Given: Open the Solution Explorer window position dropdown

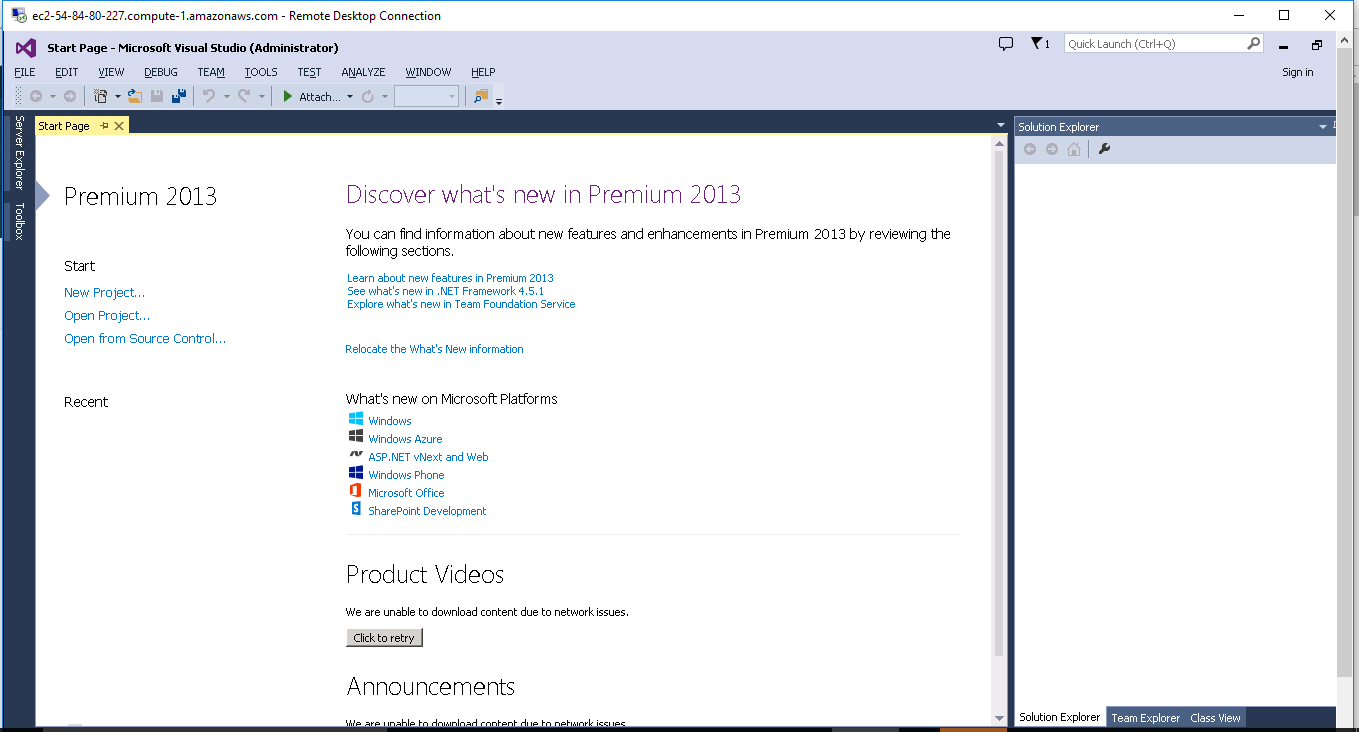Looking at the screenshot, I should pos(1322,127).
